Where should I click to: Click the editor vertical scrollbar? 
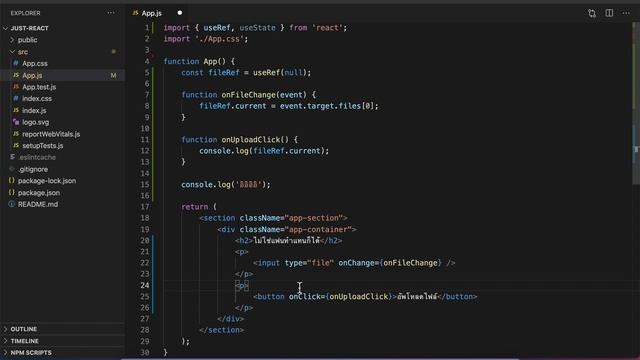tap(636, 102)
